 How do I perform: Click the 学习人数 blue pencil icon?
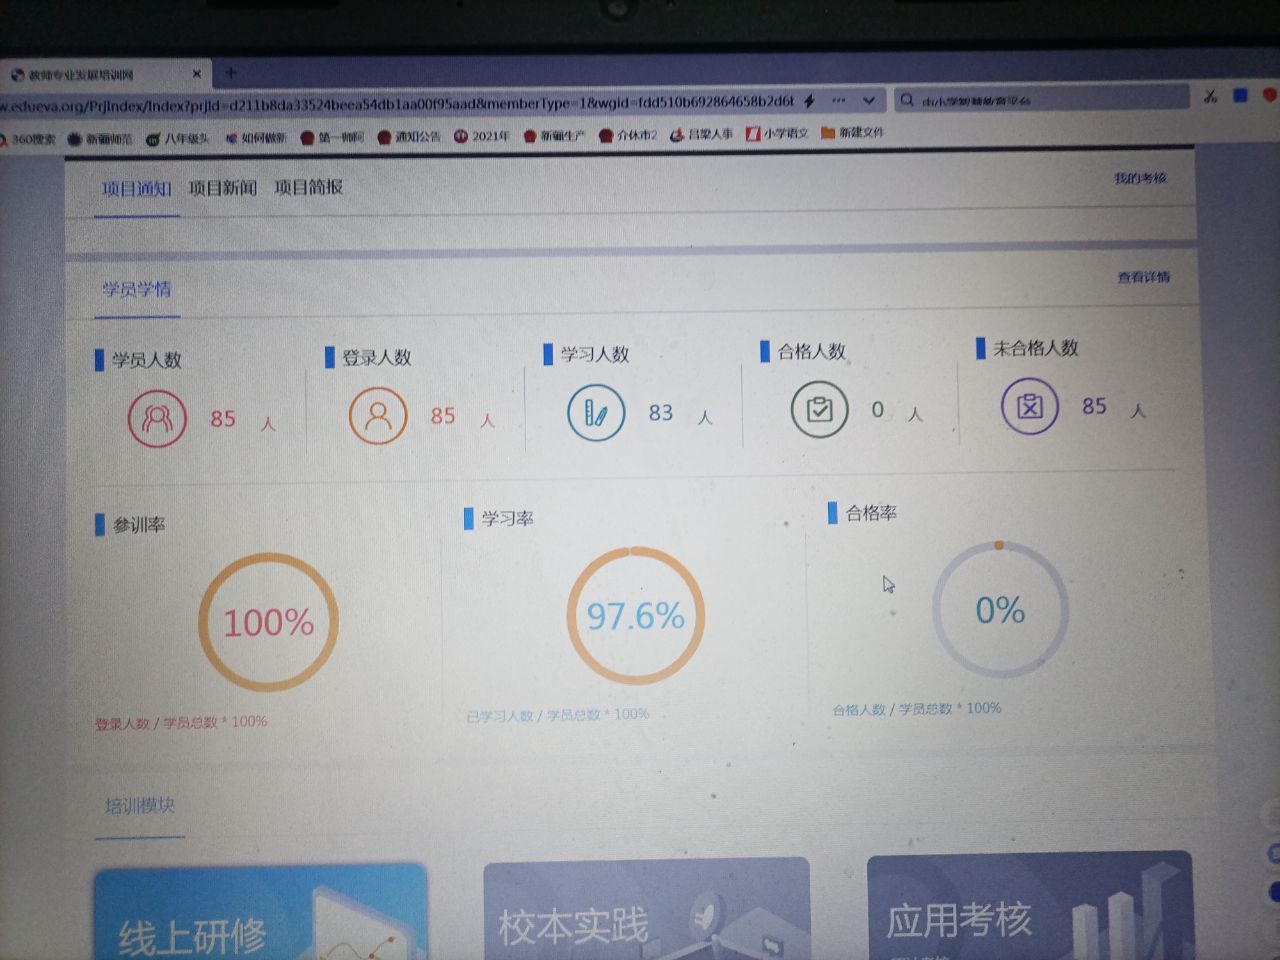point(596,412)
